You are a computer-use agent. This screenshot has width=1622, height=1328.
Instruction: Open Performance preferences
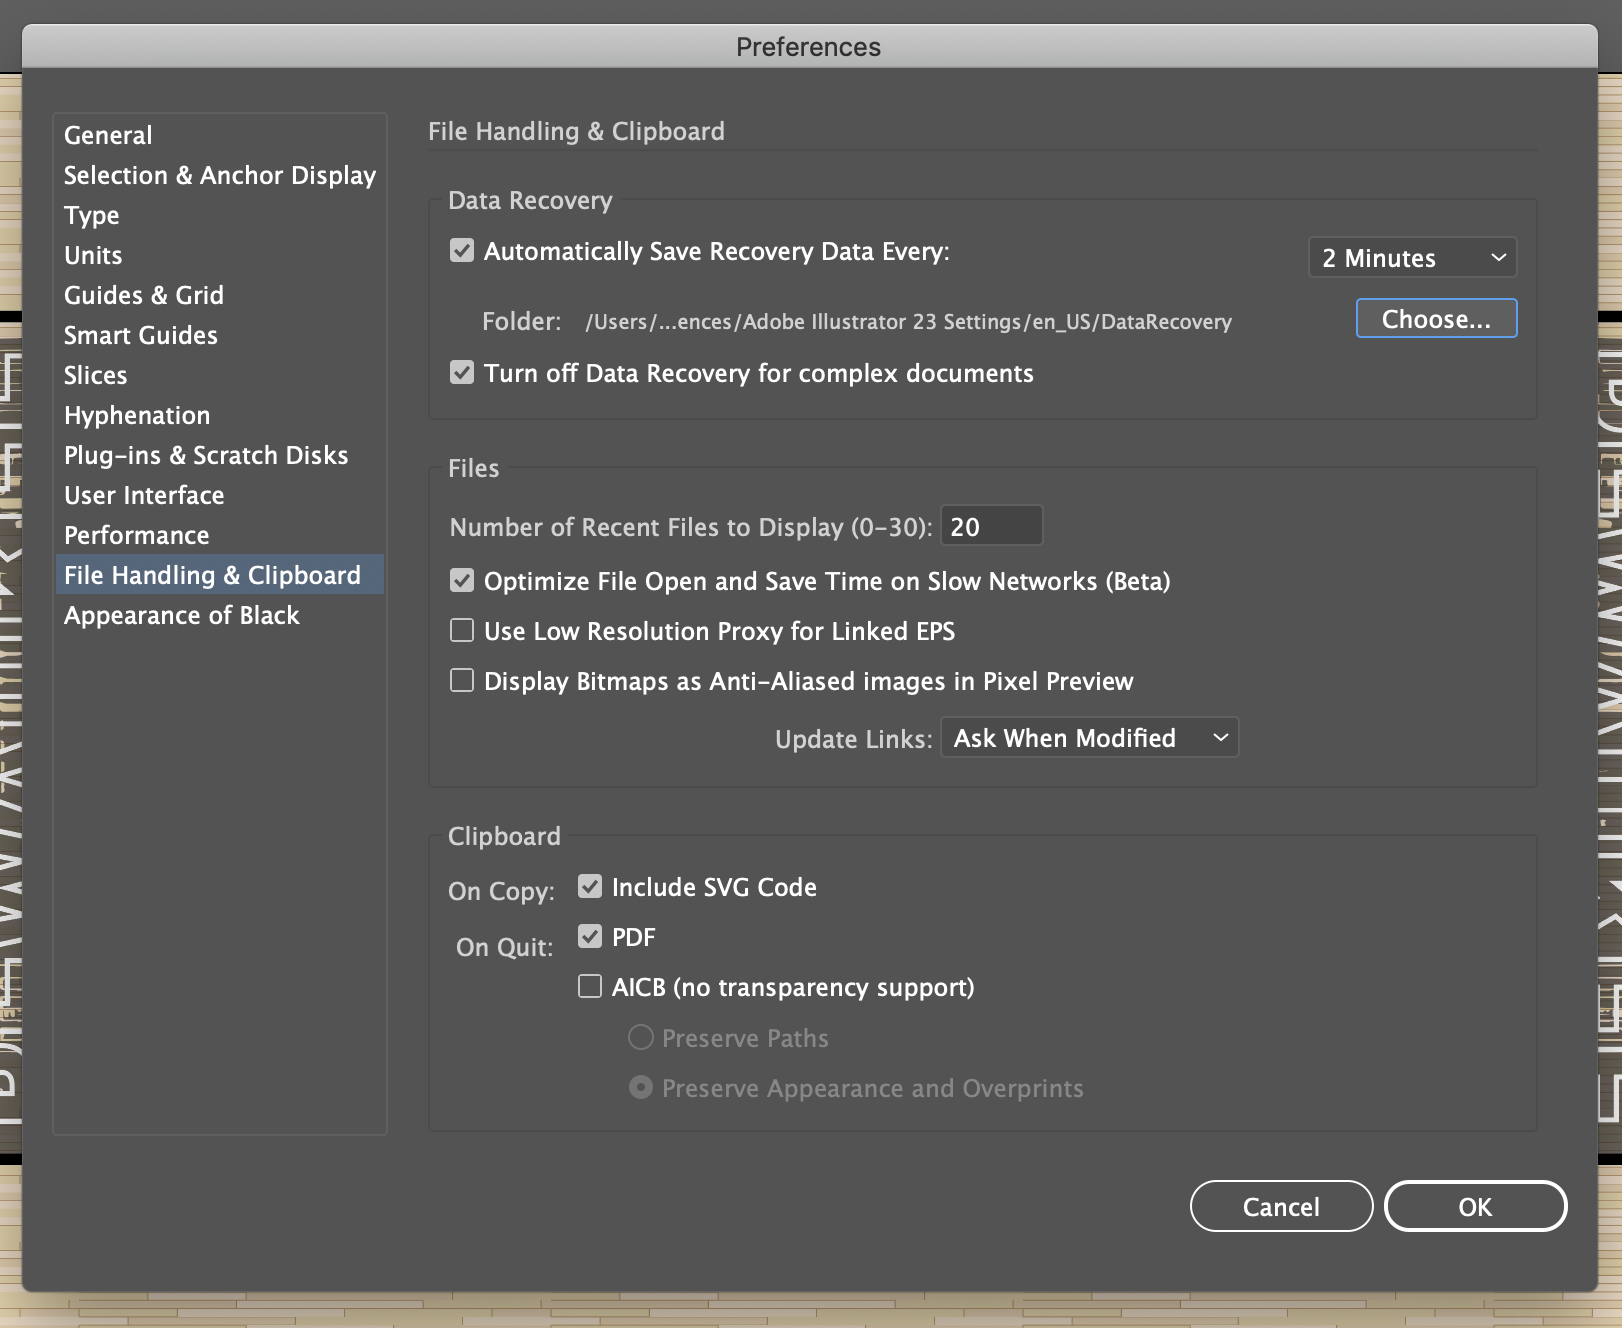(x=136, y=535)
